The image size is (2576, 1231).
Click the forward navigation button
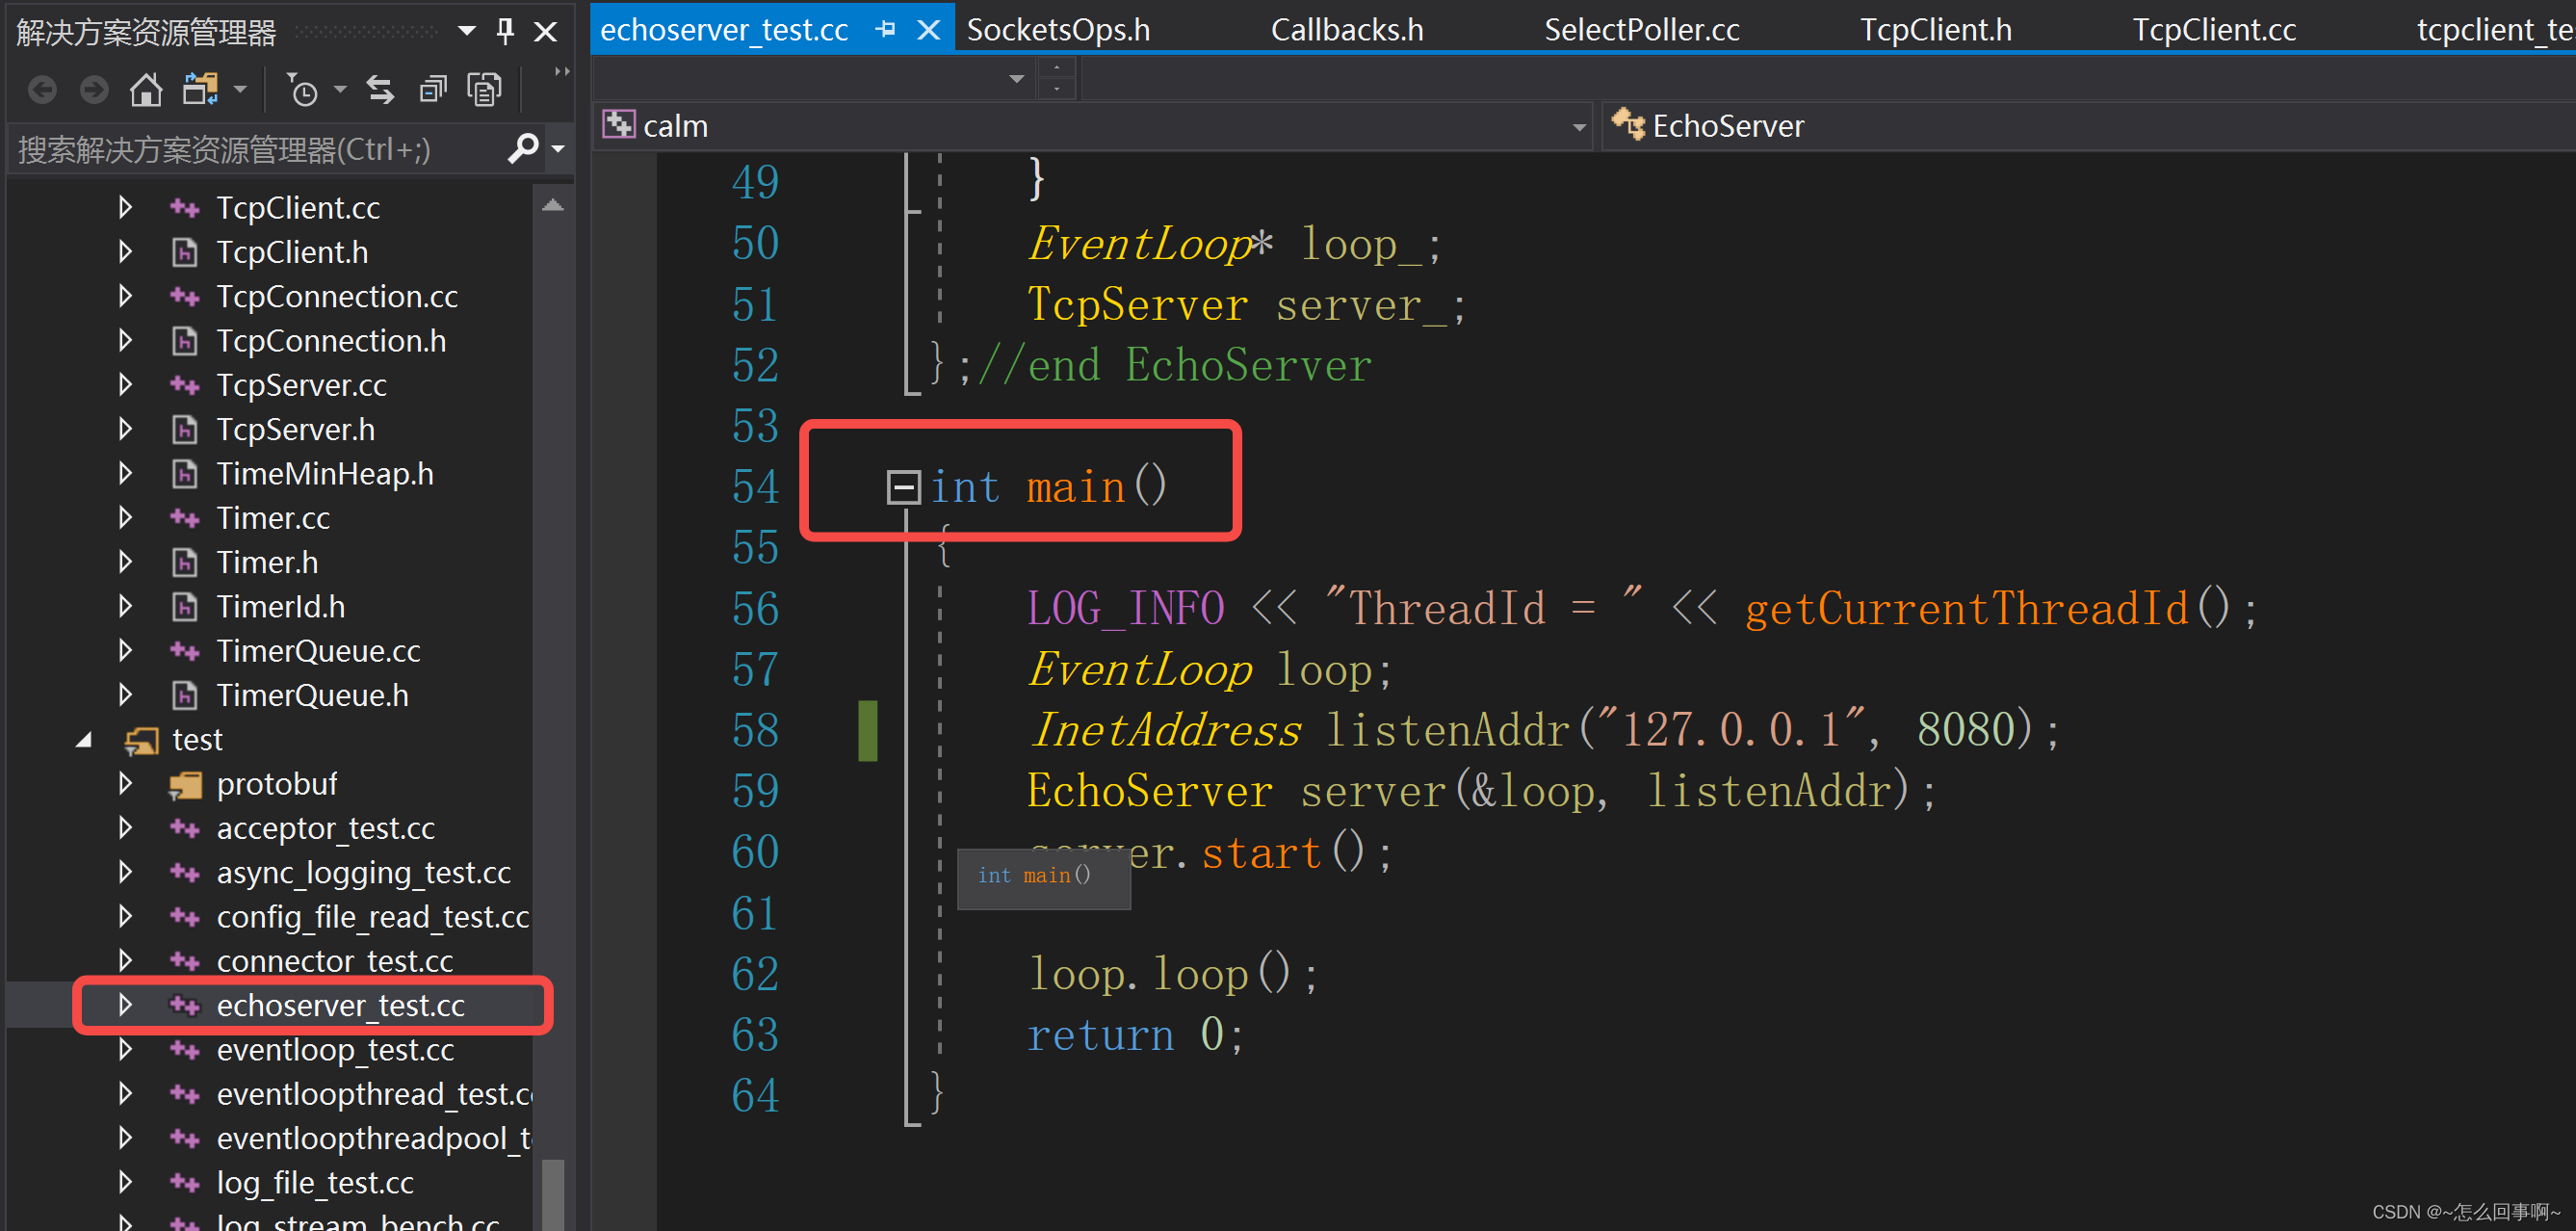94,89
